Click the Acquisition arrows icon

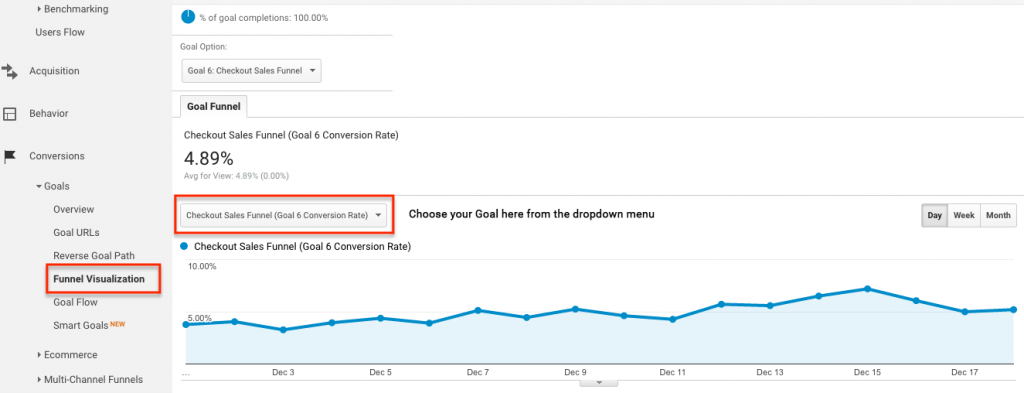pos(9,71)
